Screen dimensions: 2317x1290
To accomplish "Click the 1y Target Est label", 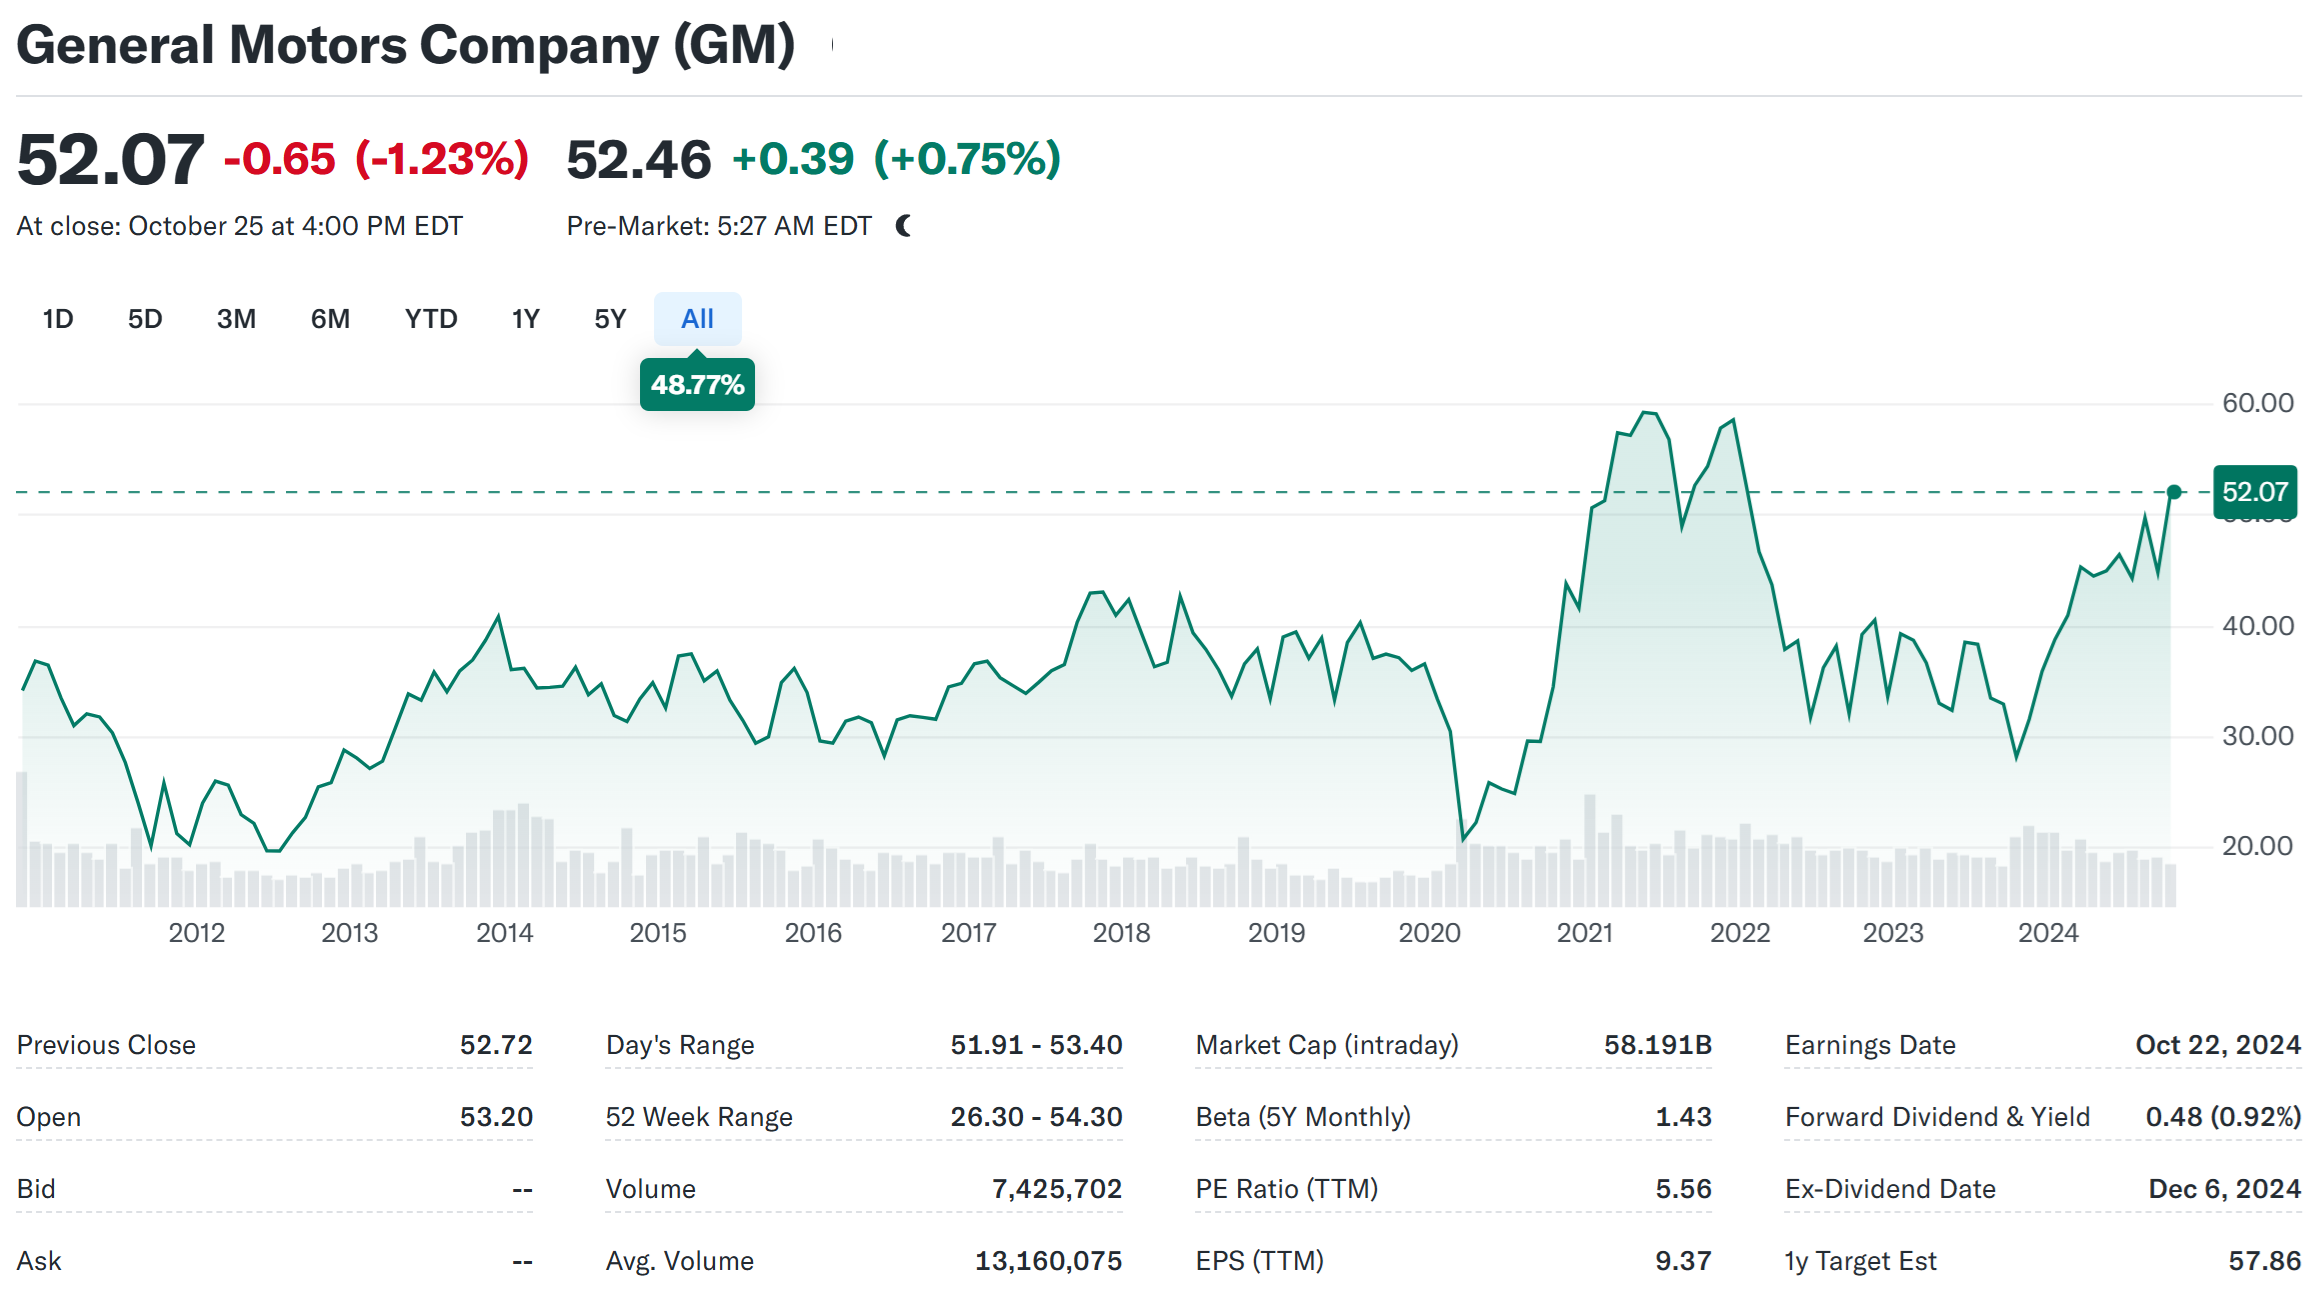I will tap(1861, 1261).
